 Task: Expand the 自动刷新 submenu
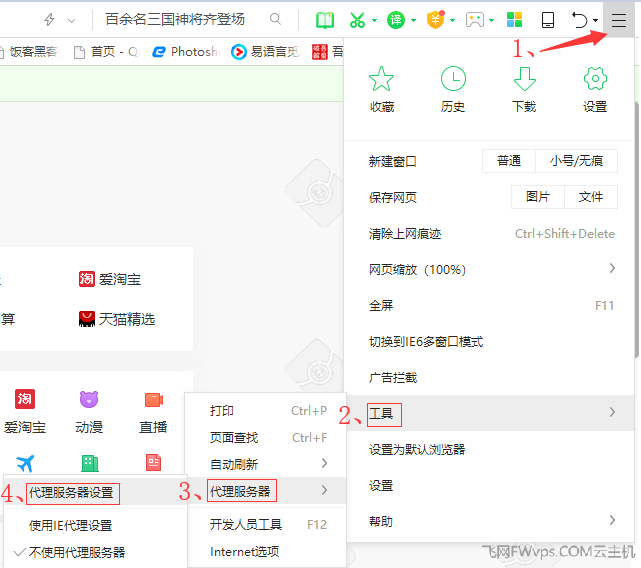click(x=267, y=464)
